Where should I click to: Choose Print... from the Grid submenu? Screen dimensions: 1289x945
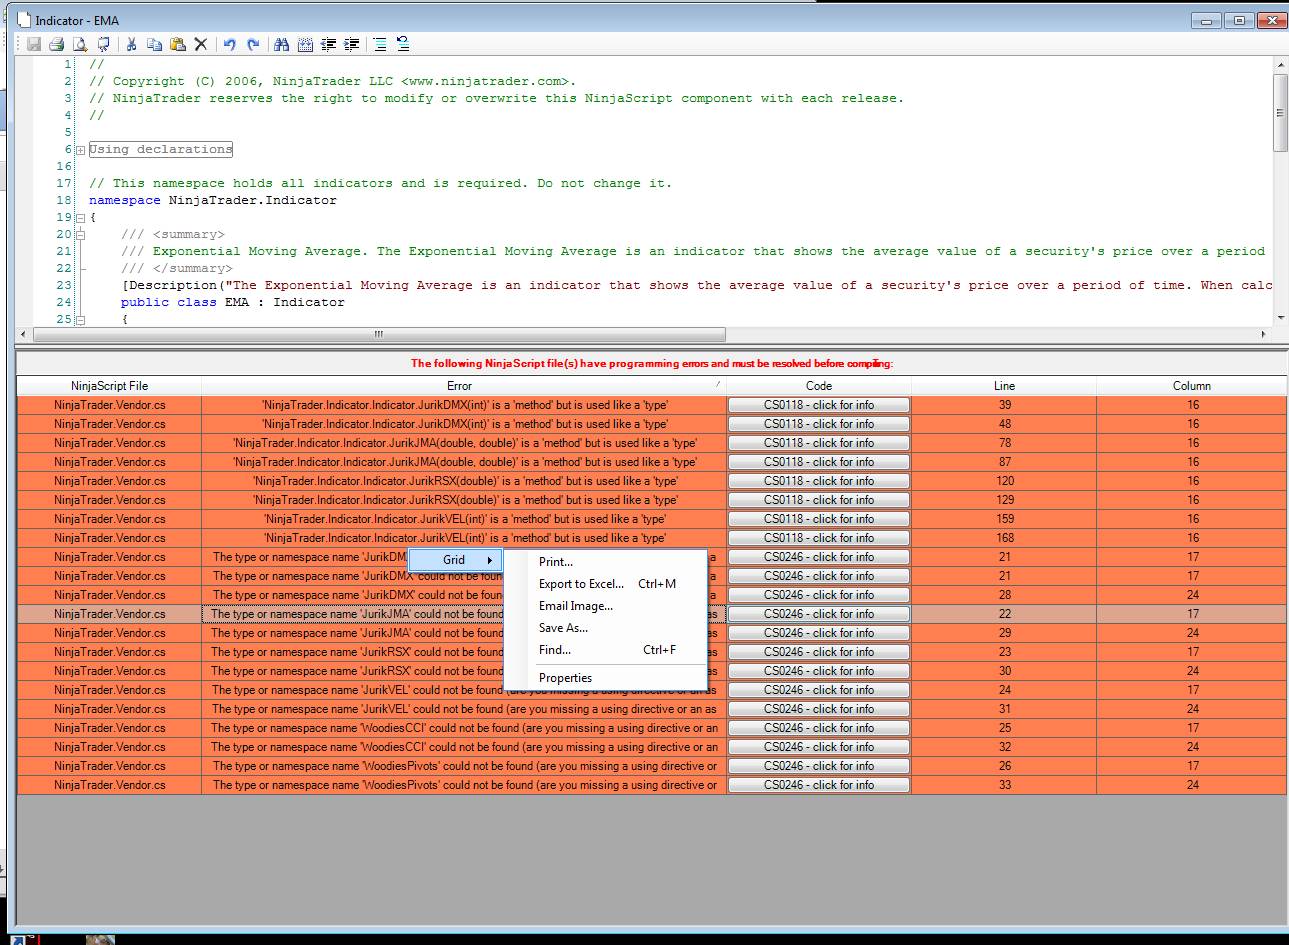pyautogui.click(x=606, y=562)
